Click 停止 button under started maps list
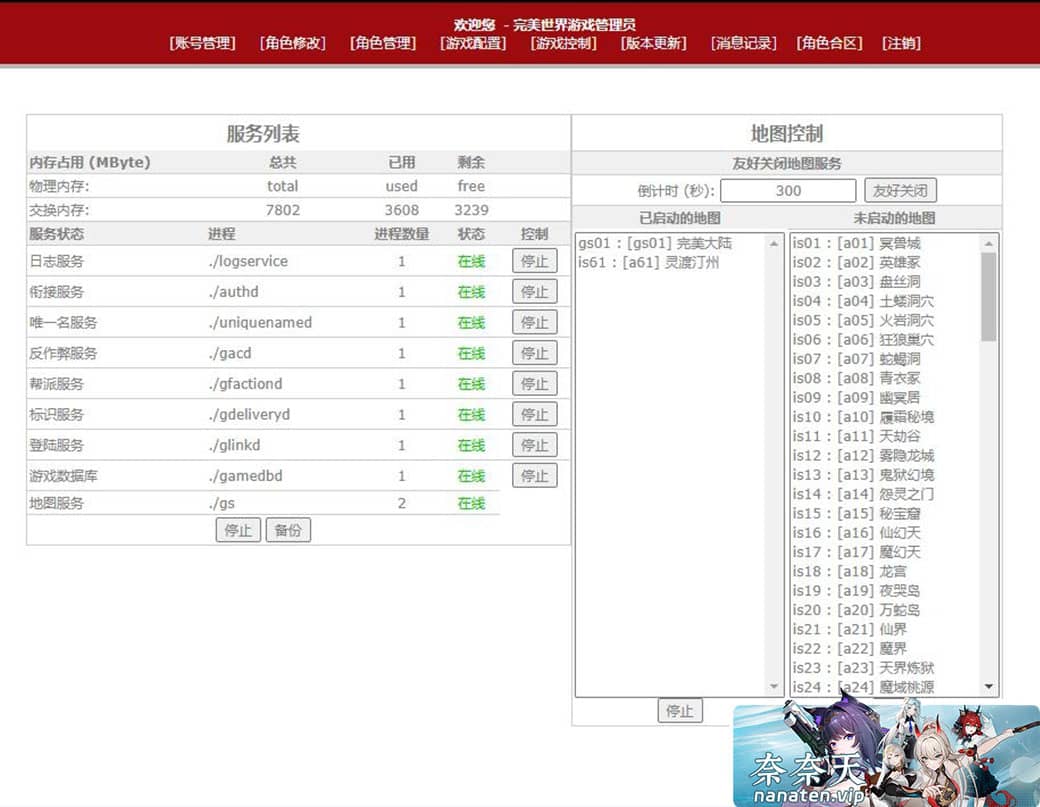This screenshot has height=807, width=1040. [x=680, y=711]
